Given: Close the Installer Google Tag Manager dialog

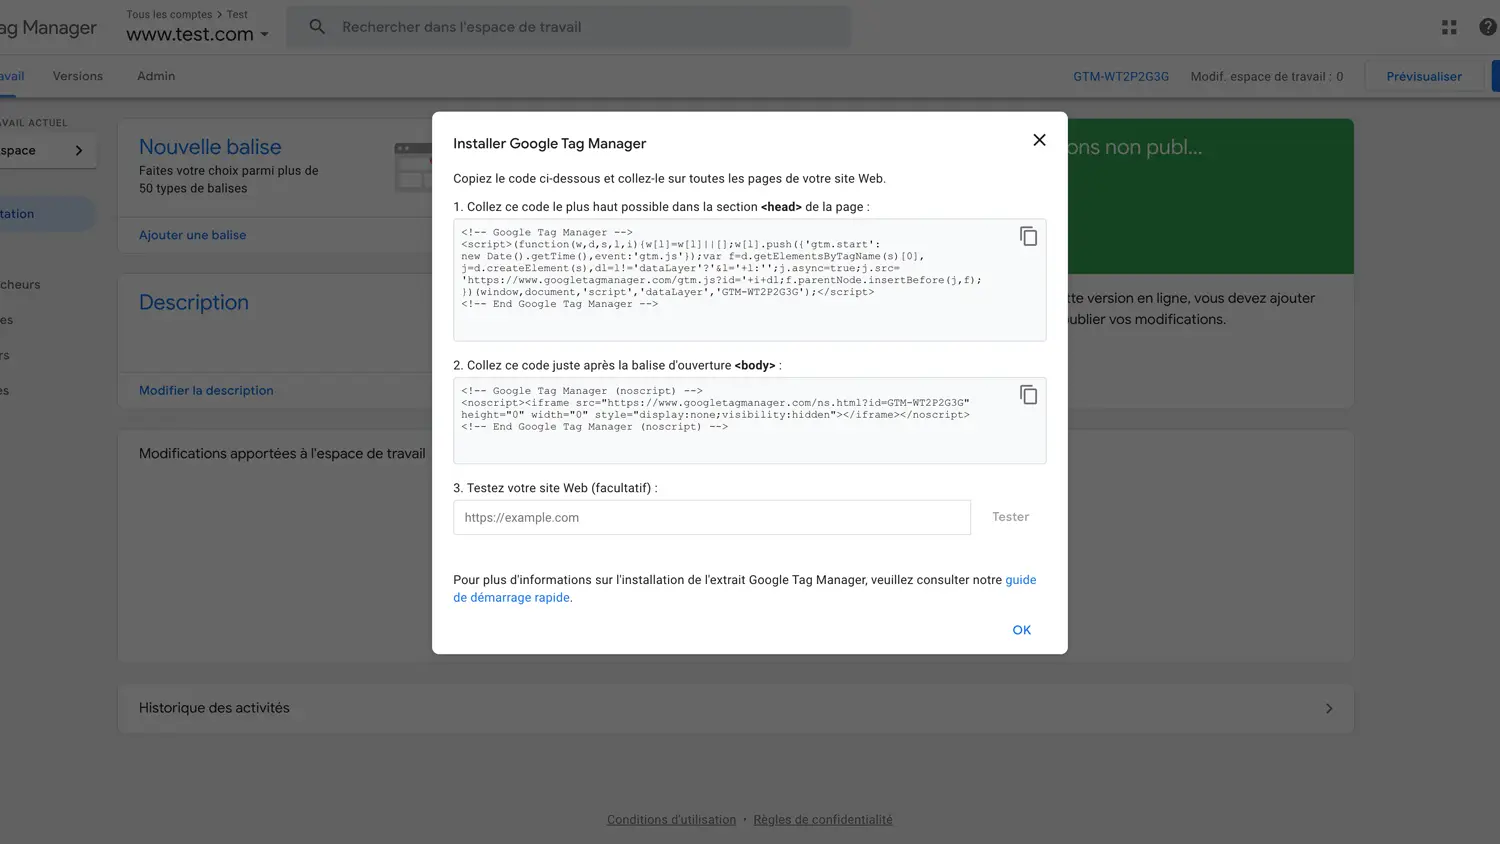Looking at the screenshot, I should point(1039,140).
